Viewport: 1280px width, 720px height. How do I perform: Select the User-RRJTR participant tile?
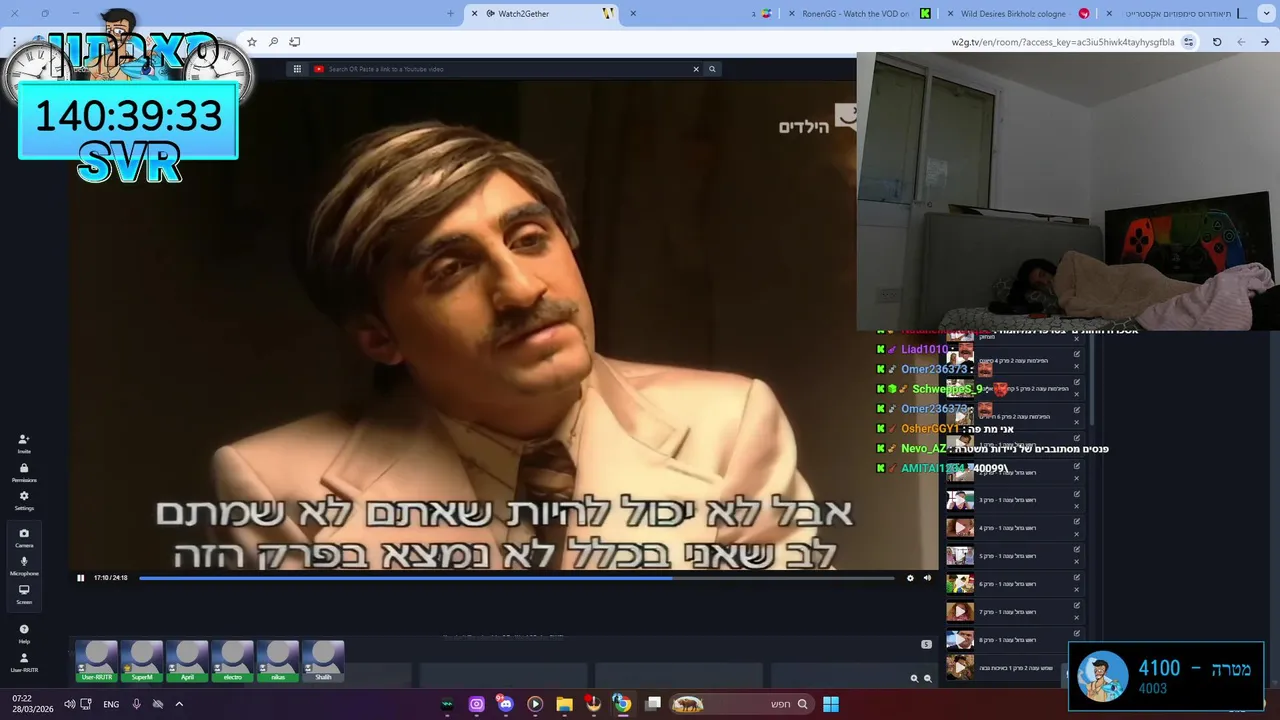97,661
